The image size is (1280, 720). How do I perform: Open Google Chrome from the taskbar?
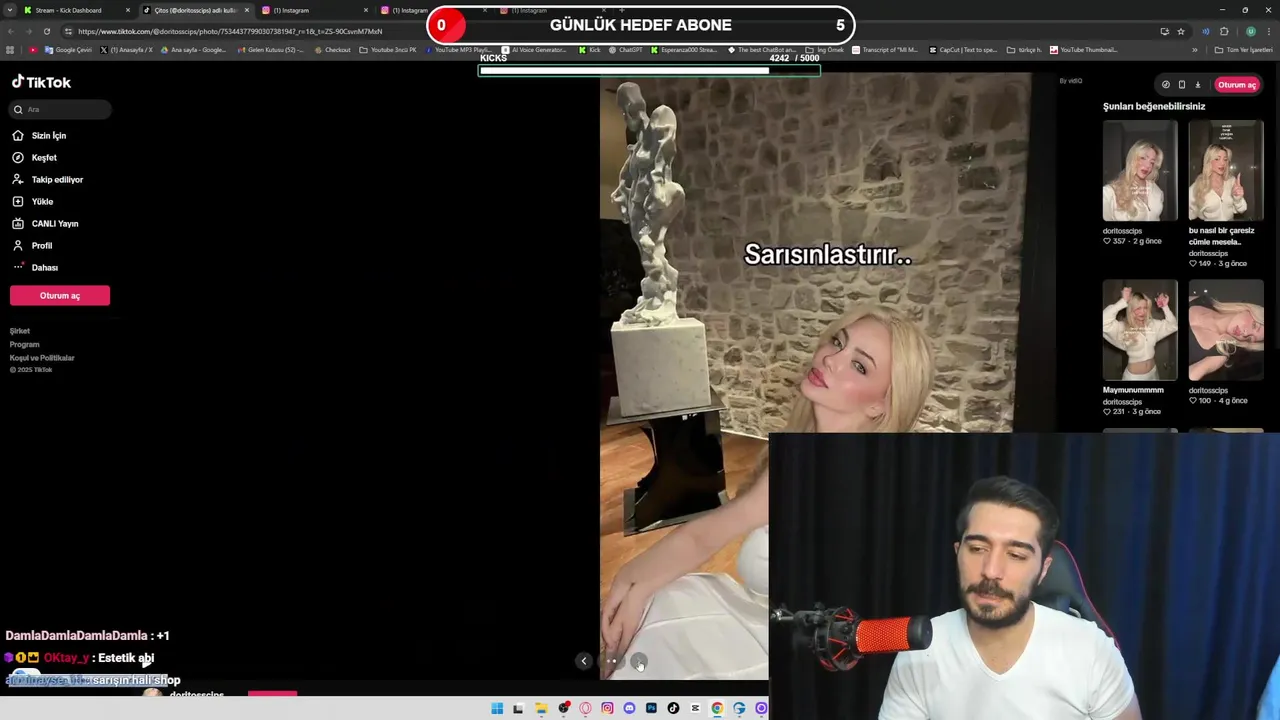click(717, 708)
